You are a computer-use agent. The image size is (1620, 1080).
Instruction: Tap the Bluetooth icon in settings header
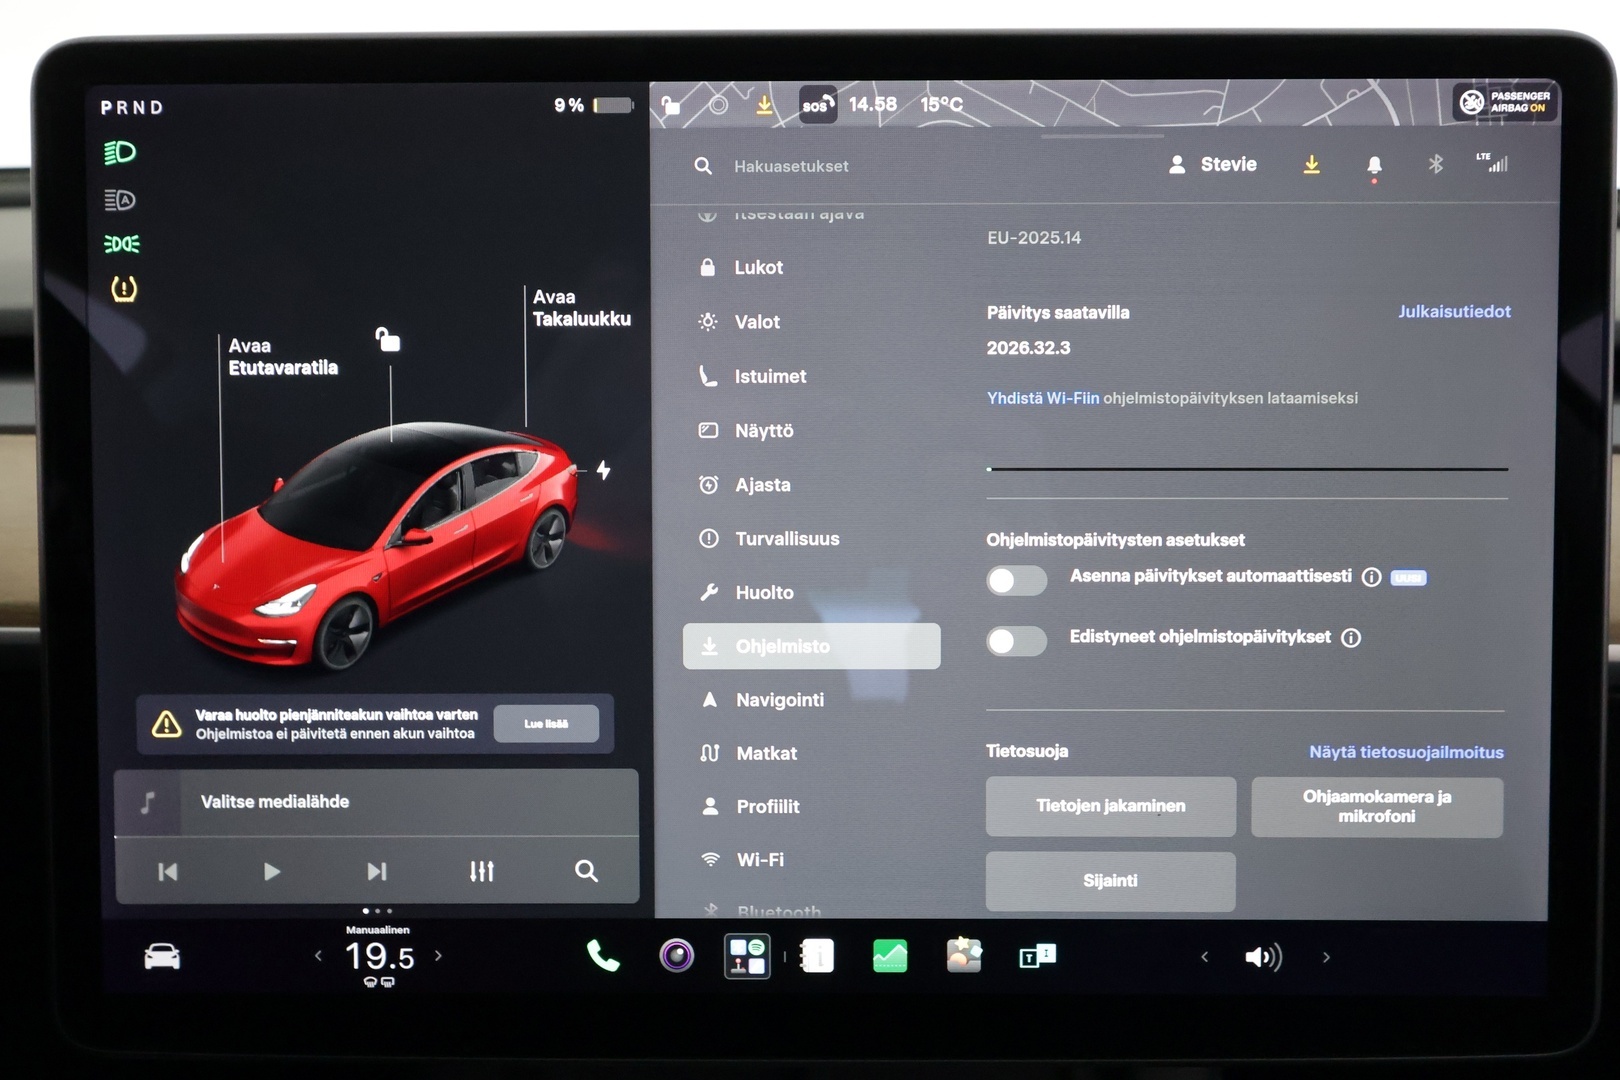pyautogui.click(x=1435, y=164)
